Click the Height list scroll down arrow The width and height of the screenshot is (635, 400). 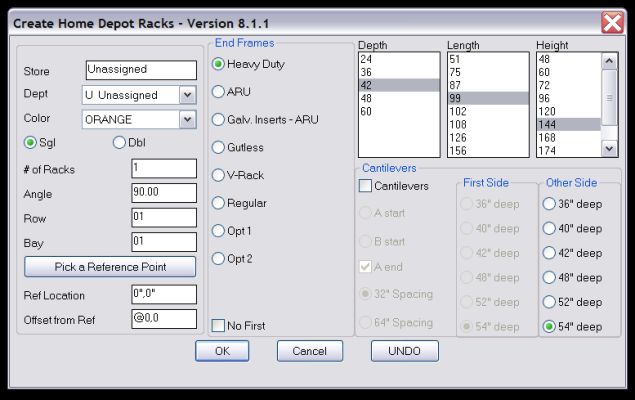click(x=609, y=149)
